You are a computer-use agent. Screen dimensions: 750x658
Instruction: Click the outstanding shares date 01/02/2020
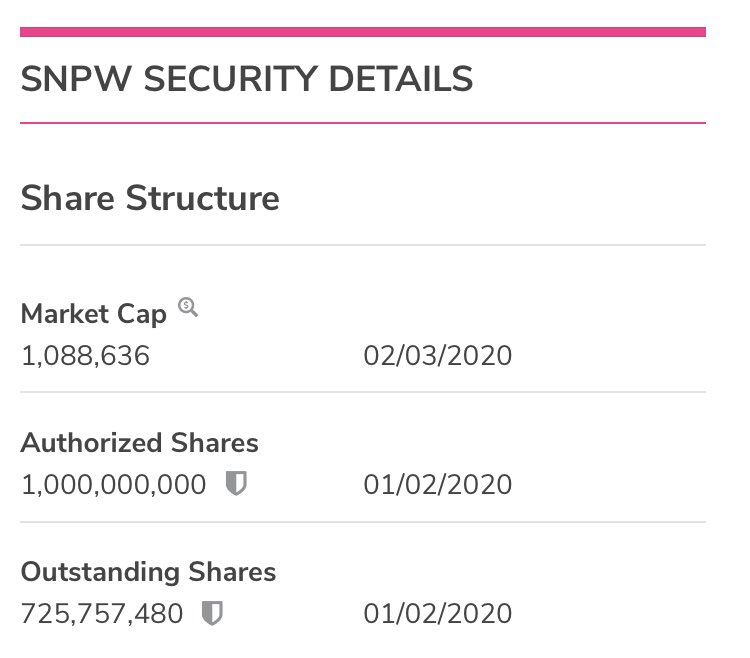[x=438, y=614]
